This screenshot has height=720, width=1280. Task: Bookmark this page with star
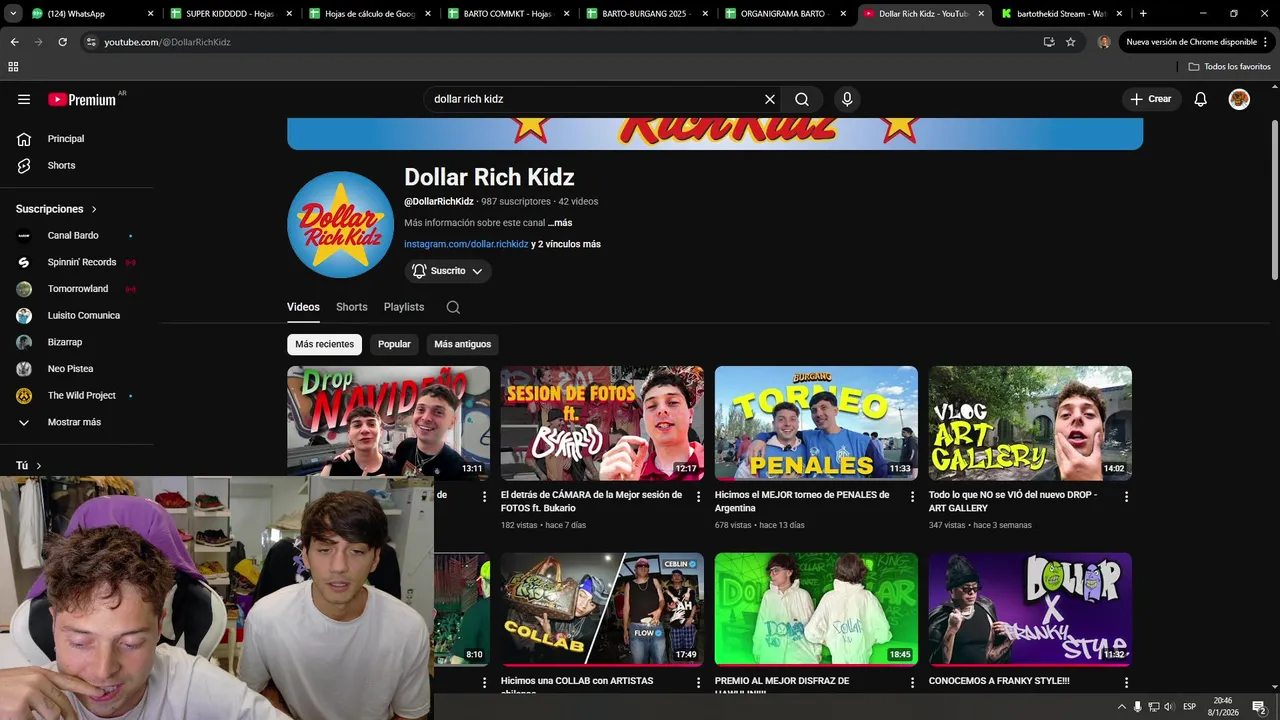point(1070,42)
